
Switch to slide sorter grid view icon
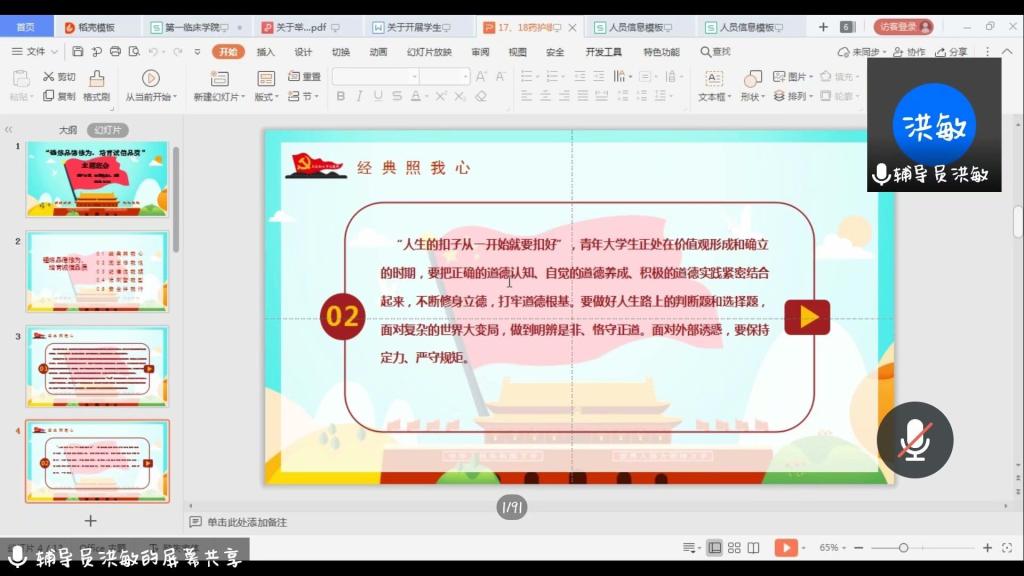click(735, 548)
